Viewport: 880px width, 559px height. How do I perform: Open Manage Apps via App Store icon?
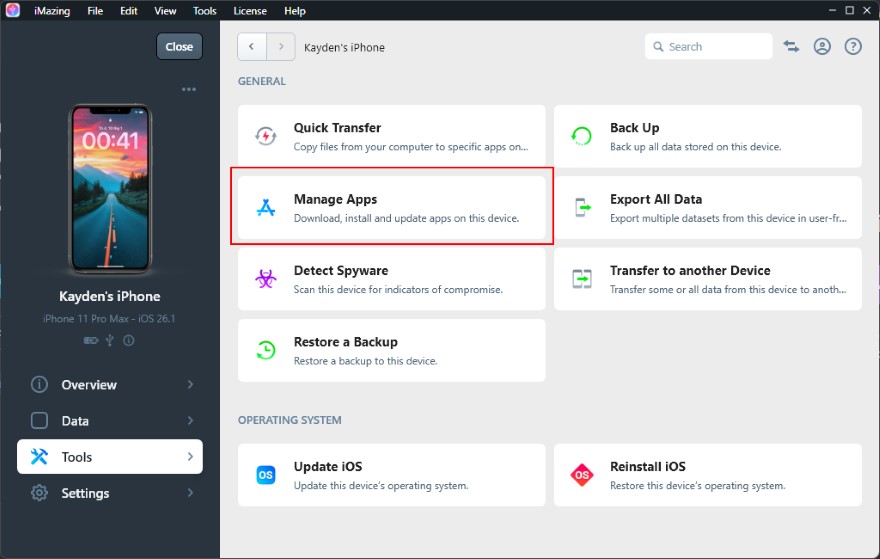click(266, 208)
